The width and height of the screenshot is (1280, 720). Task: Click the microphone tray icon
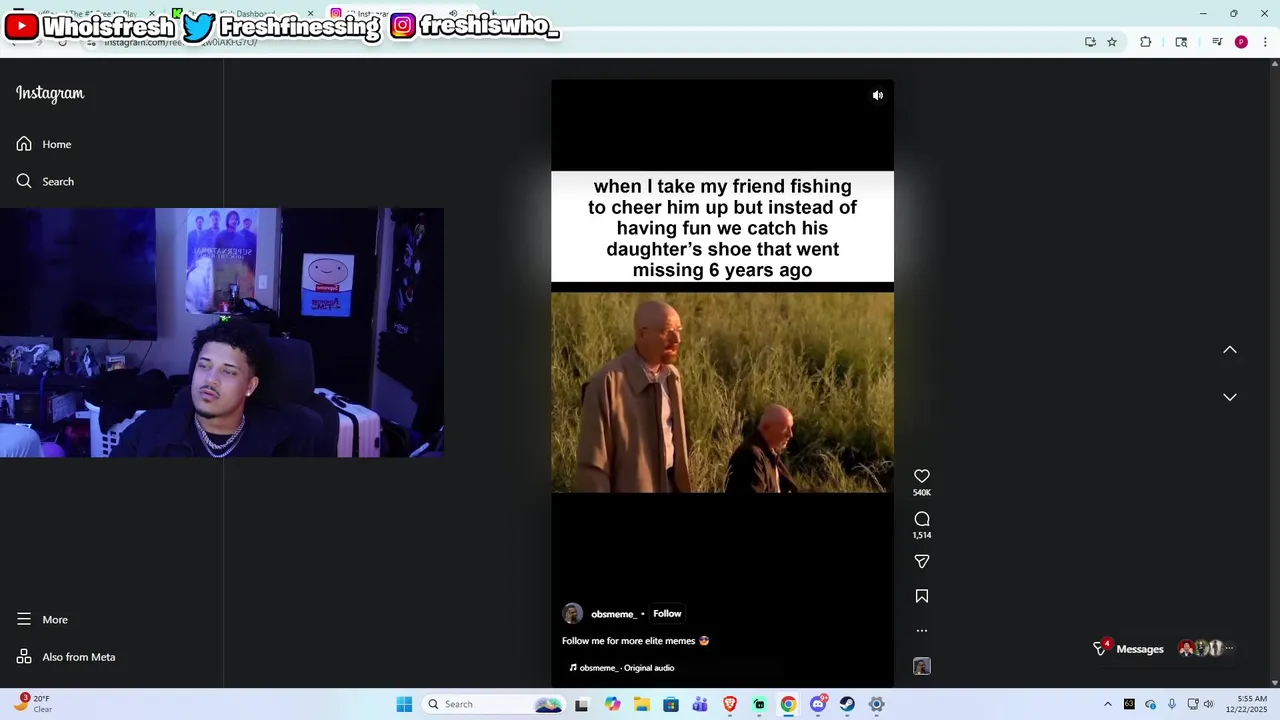(x=1172, y=704)
